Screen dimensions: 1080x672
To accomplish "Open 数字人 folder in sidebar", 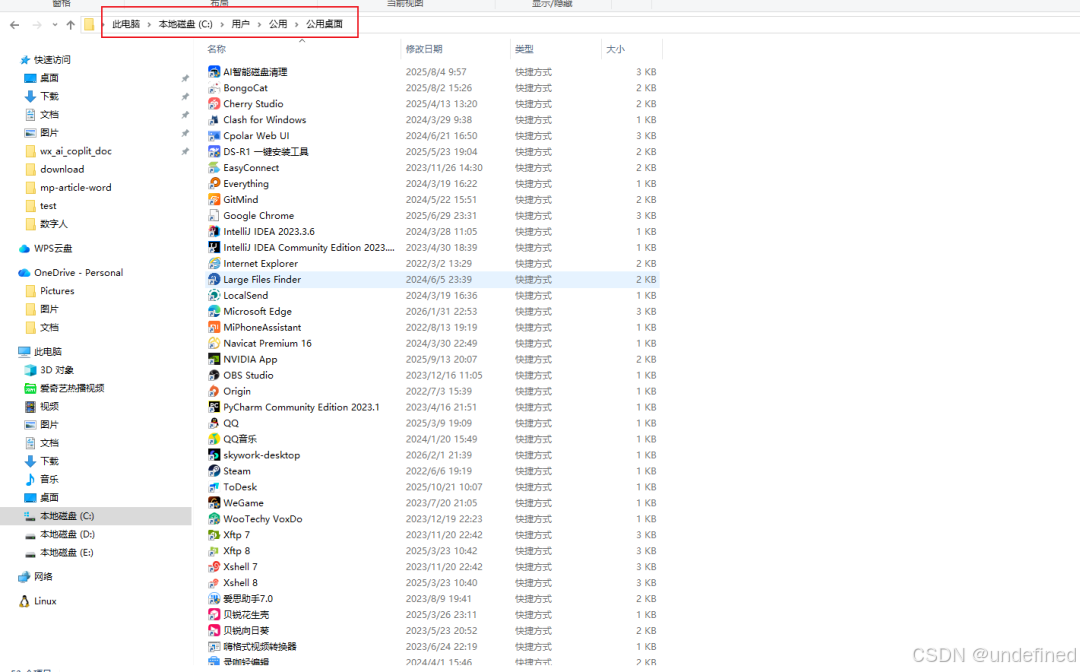I will 54,224.
